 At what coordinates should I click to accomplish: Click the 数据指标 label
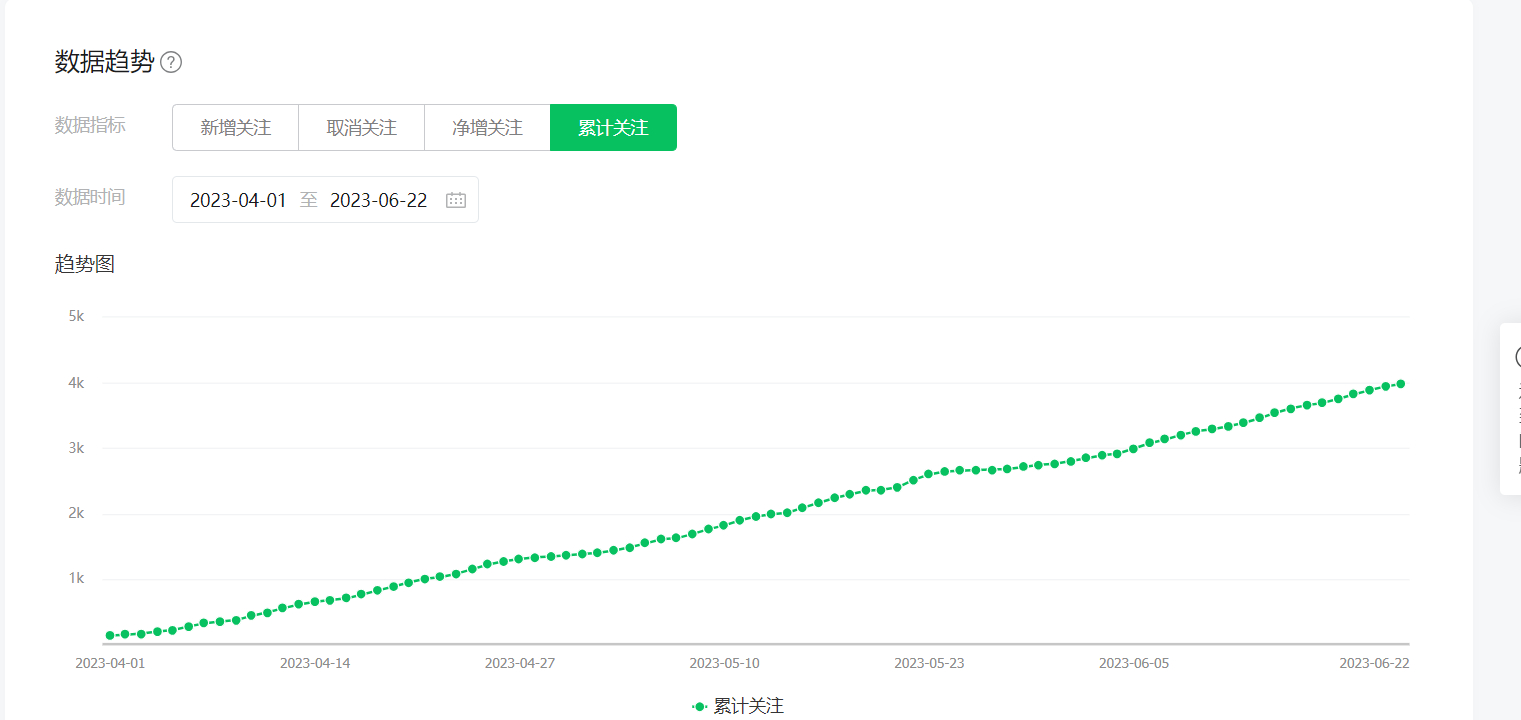click(x=90, y=125)
